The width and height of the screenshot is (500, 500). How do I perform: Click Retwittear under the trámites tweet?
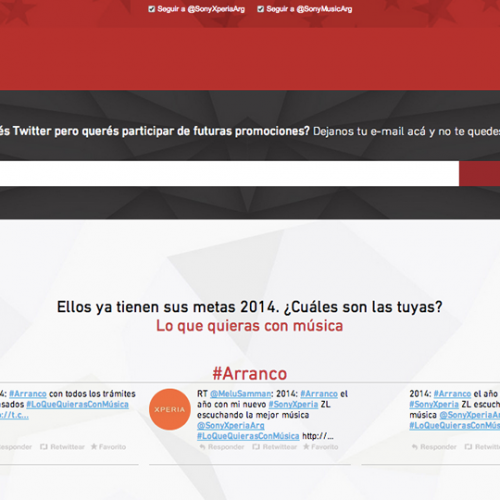(x=62, y=447)
